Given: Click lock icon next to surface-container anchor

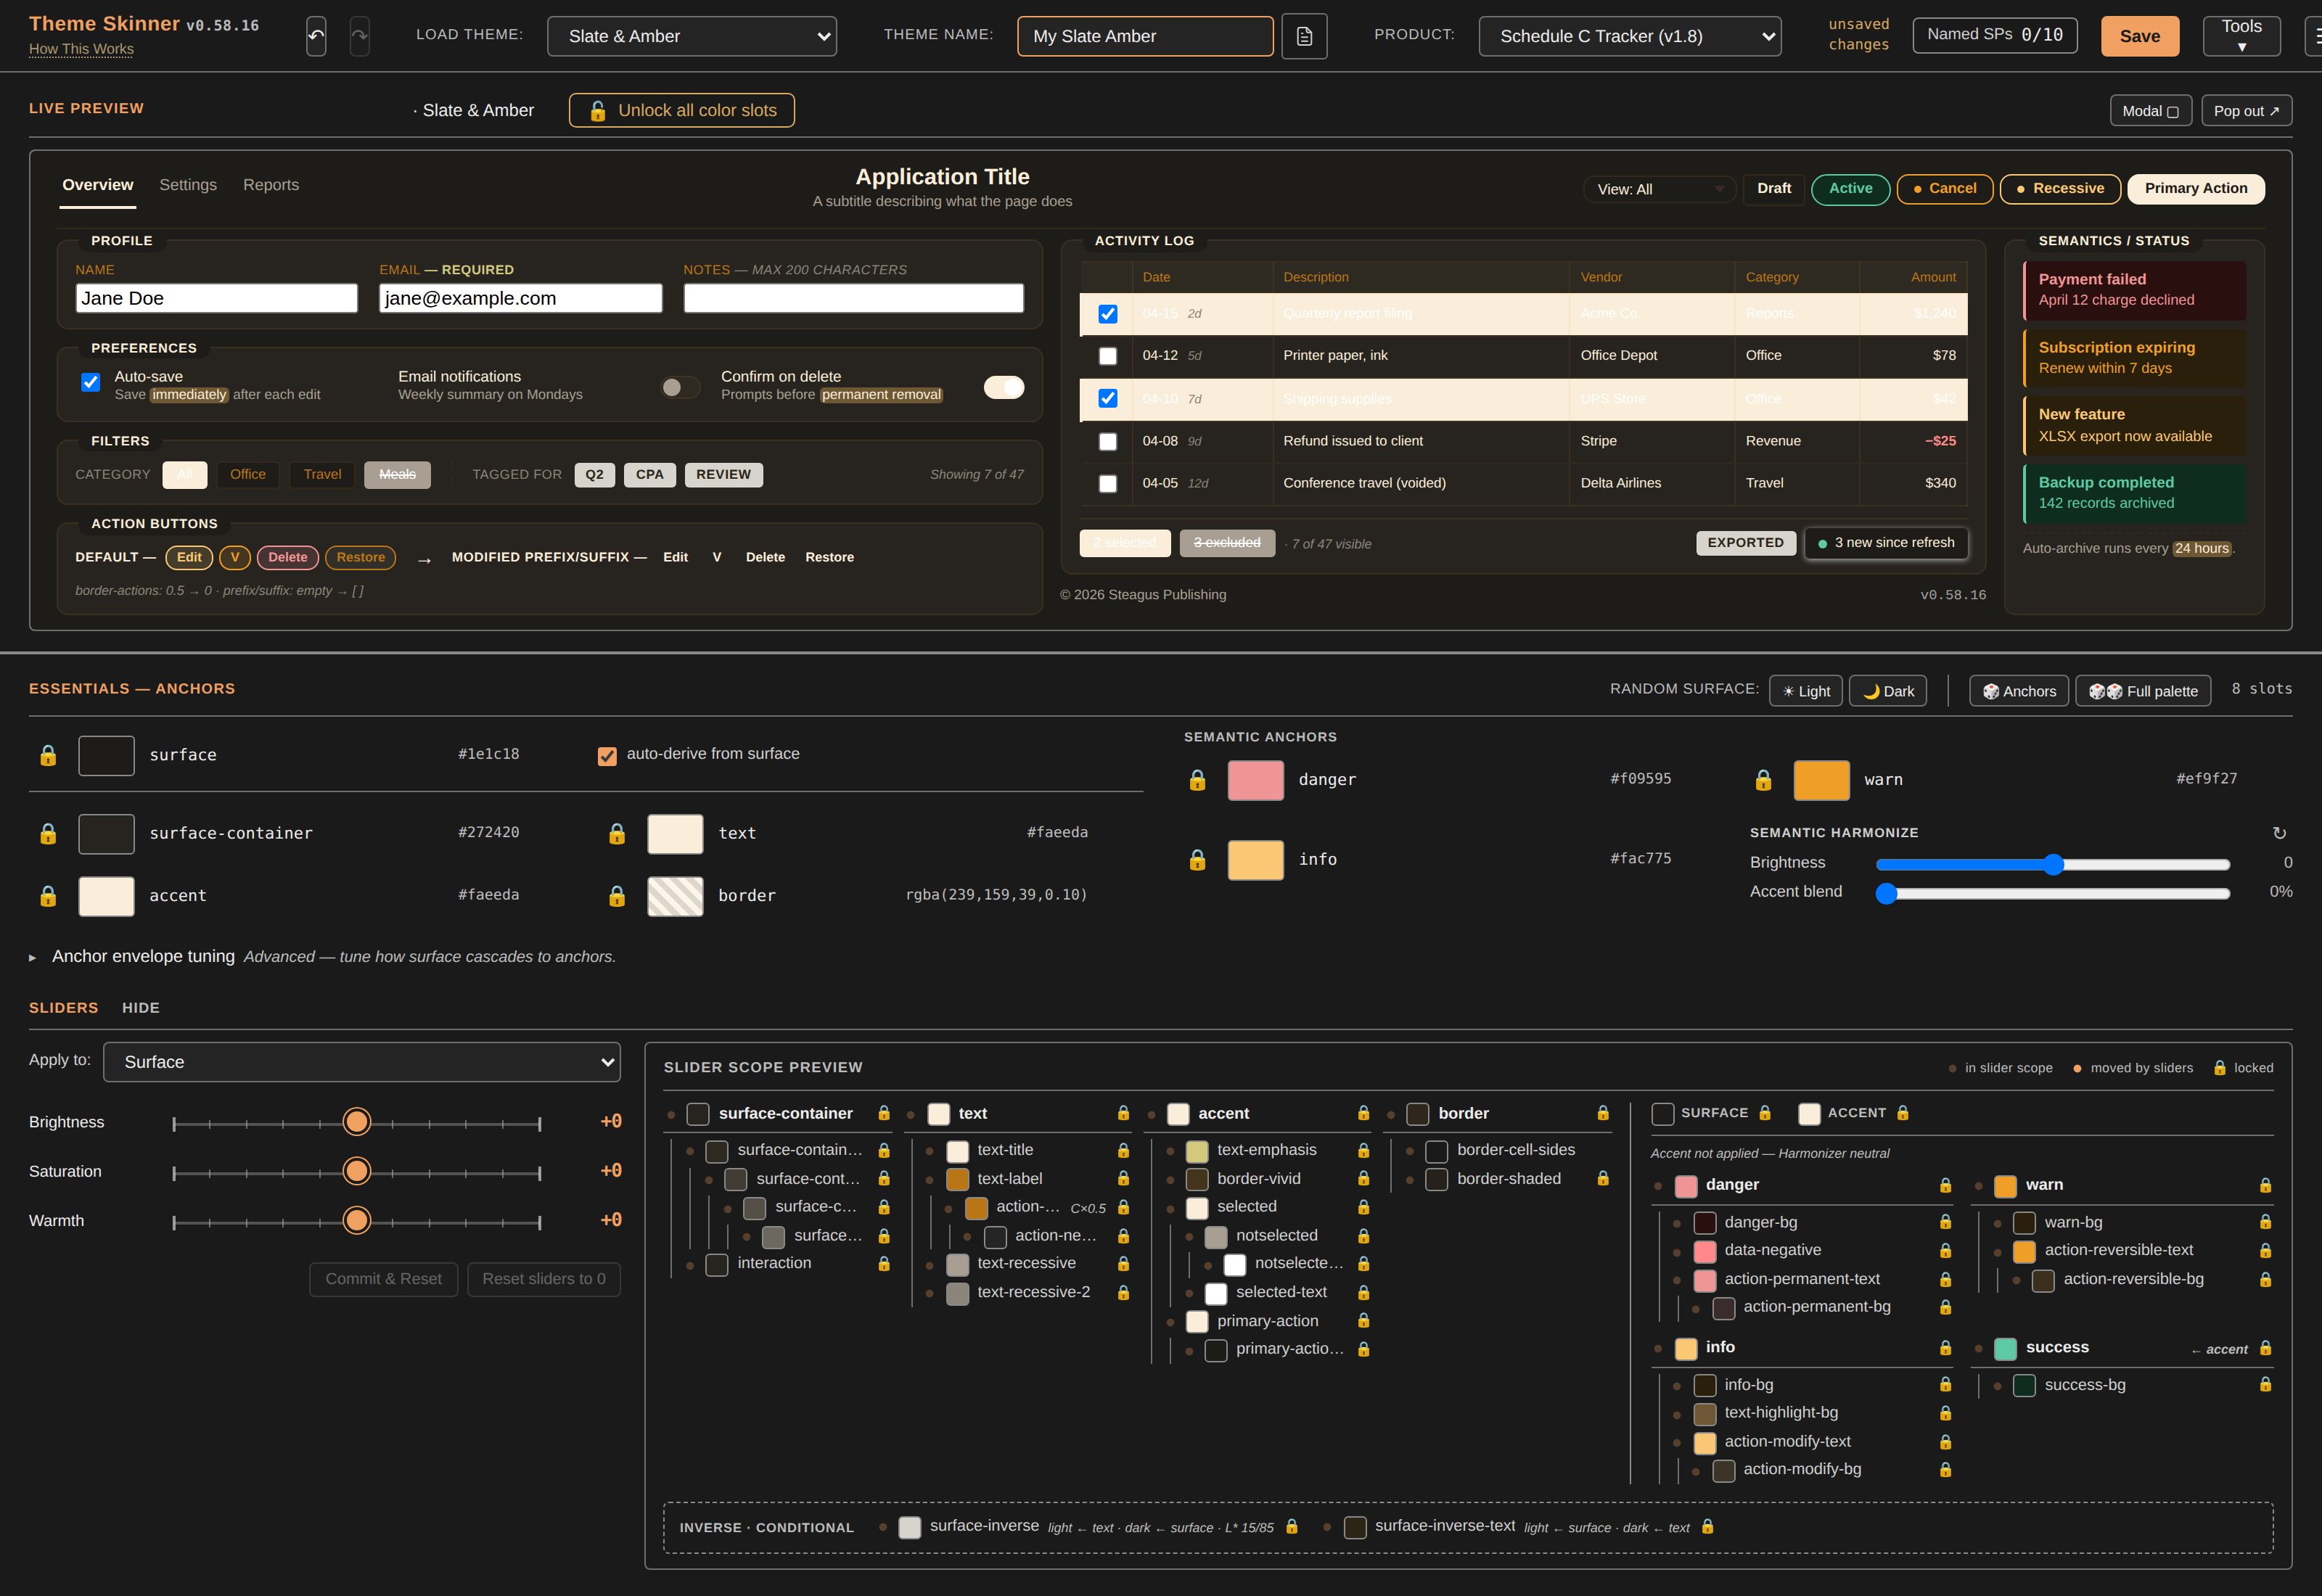Looking at the screenshot, I should pyautogui.click(x=48, y=833).
